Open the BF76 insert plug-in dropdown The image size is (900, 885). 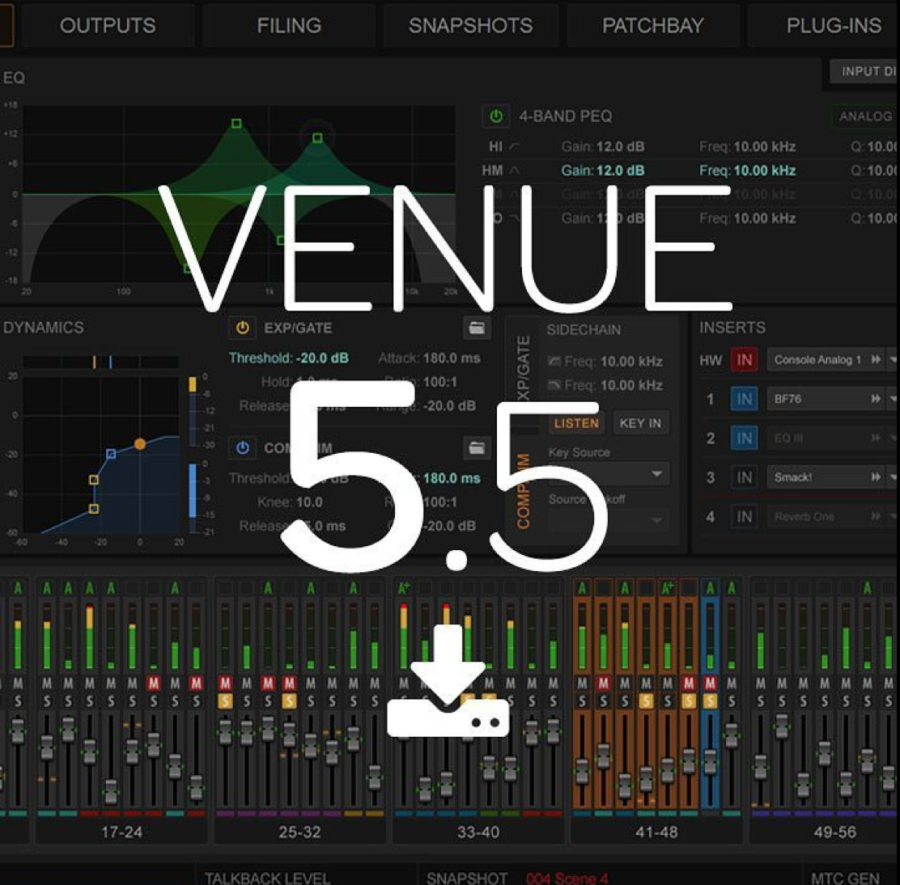(892, 399)
